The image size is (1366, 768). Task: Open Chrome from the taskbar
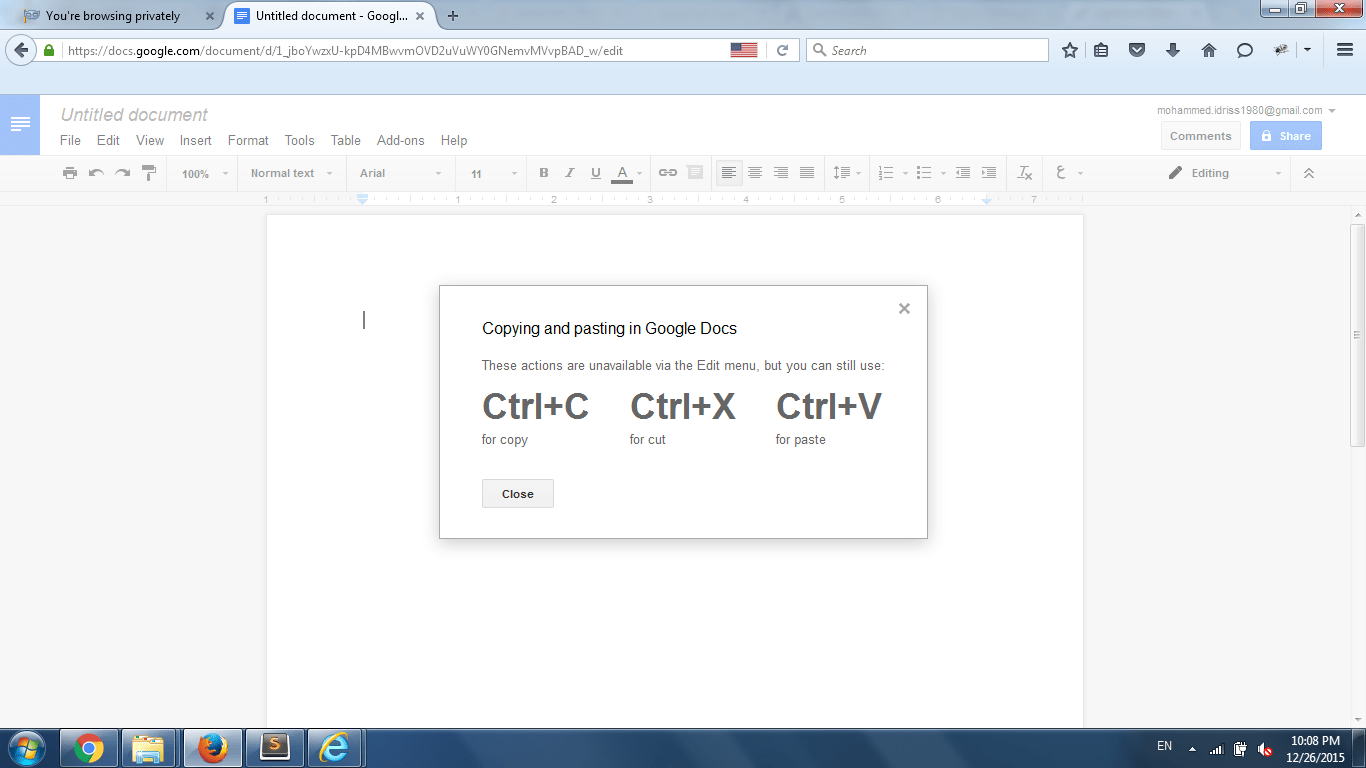click(x=89, y=748)
